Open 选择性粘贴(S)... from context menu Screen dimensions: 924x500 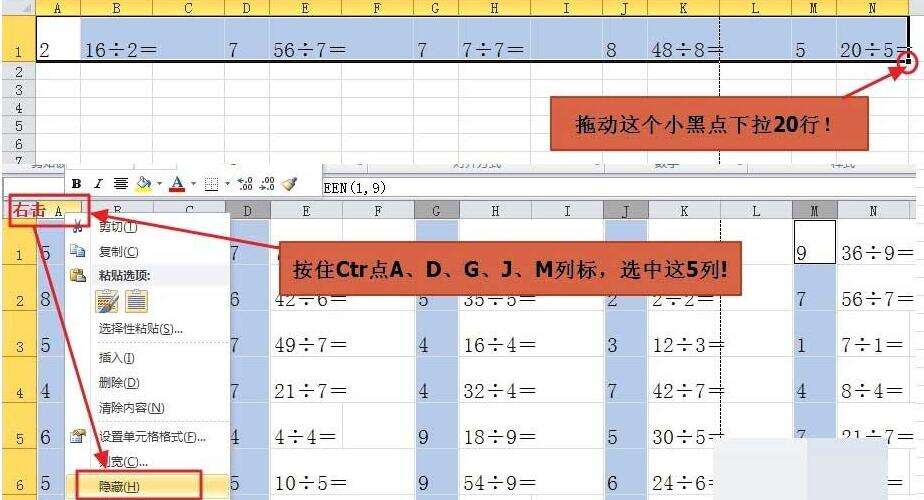(140, 328)
